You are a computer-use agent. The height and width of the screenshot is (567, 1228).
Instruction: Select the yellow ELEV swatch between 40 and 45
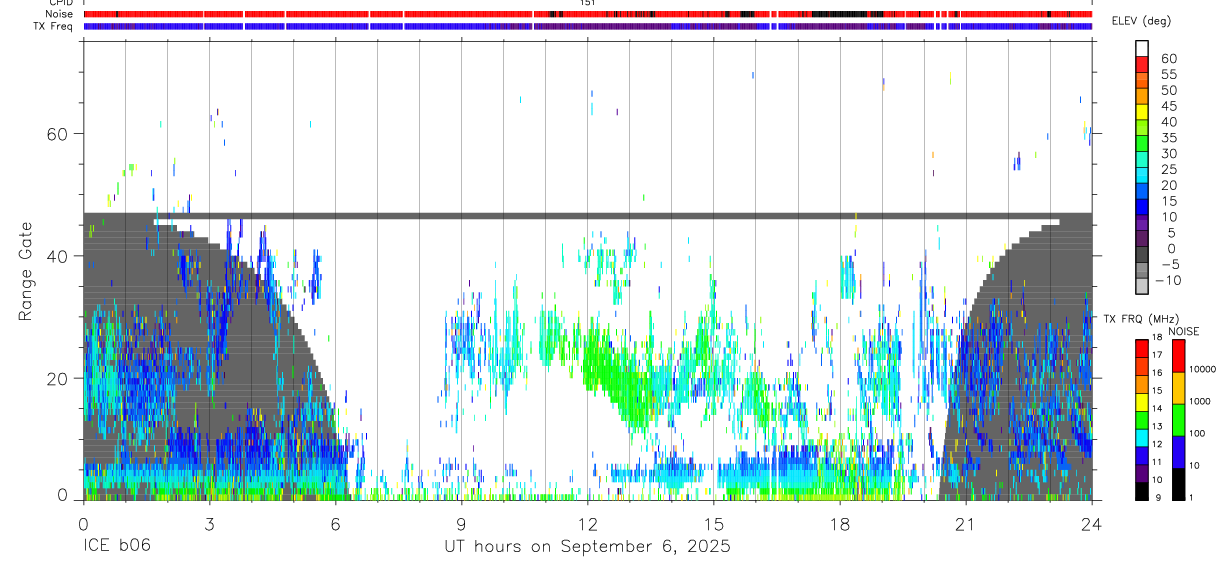coord(1142,113)
